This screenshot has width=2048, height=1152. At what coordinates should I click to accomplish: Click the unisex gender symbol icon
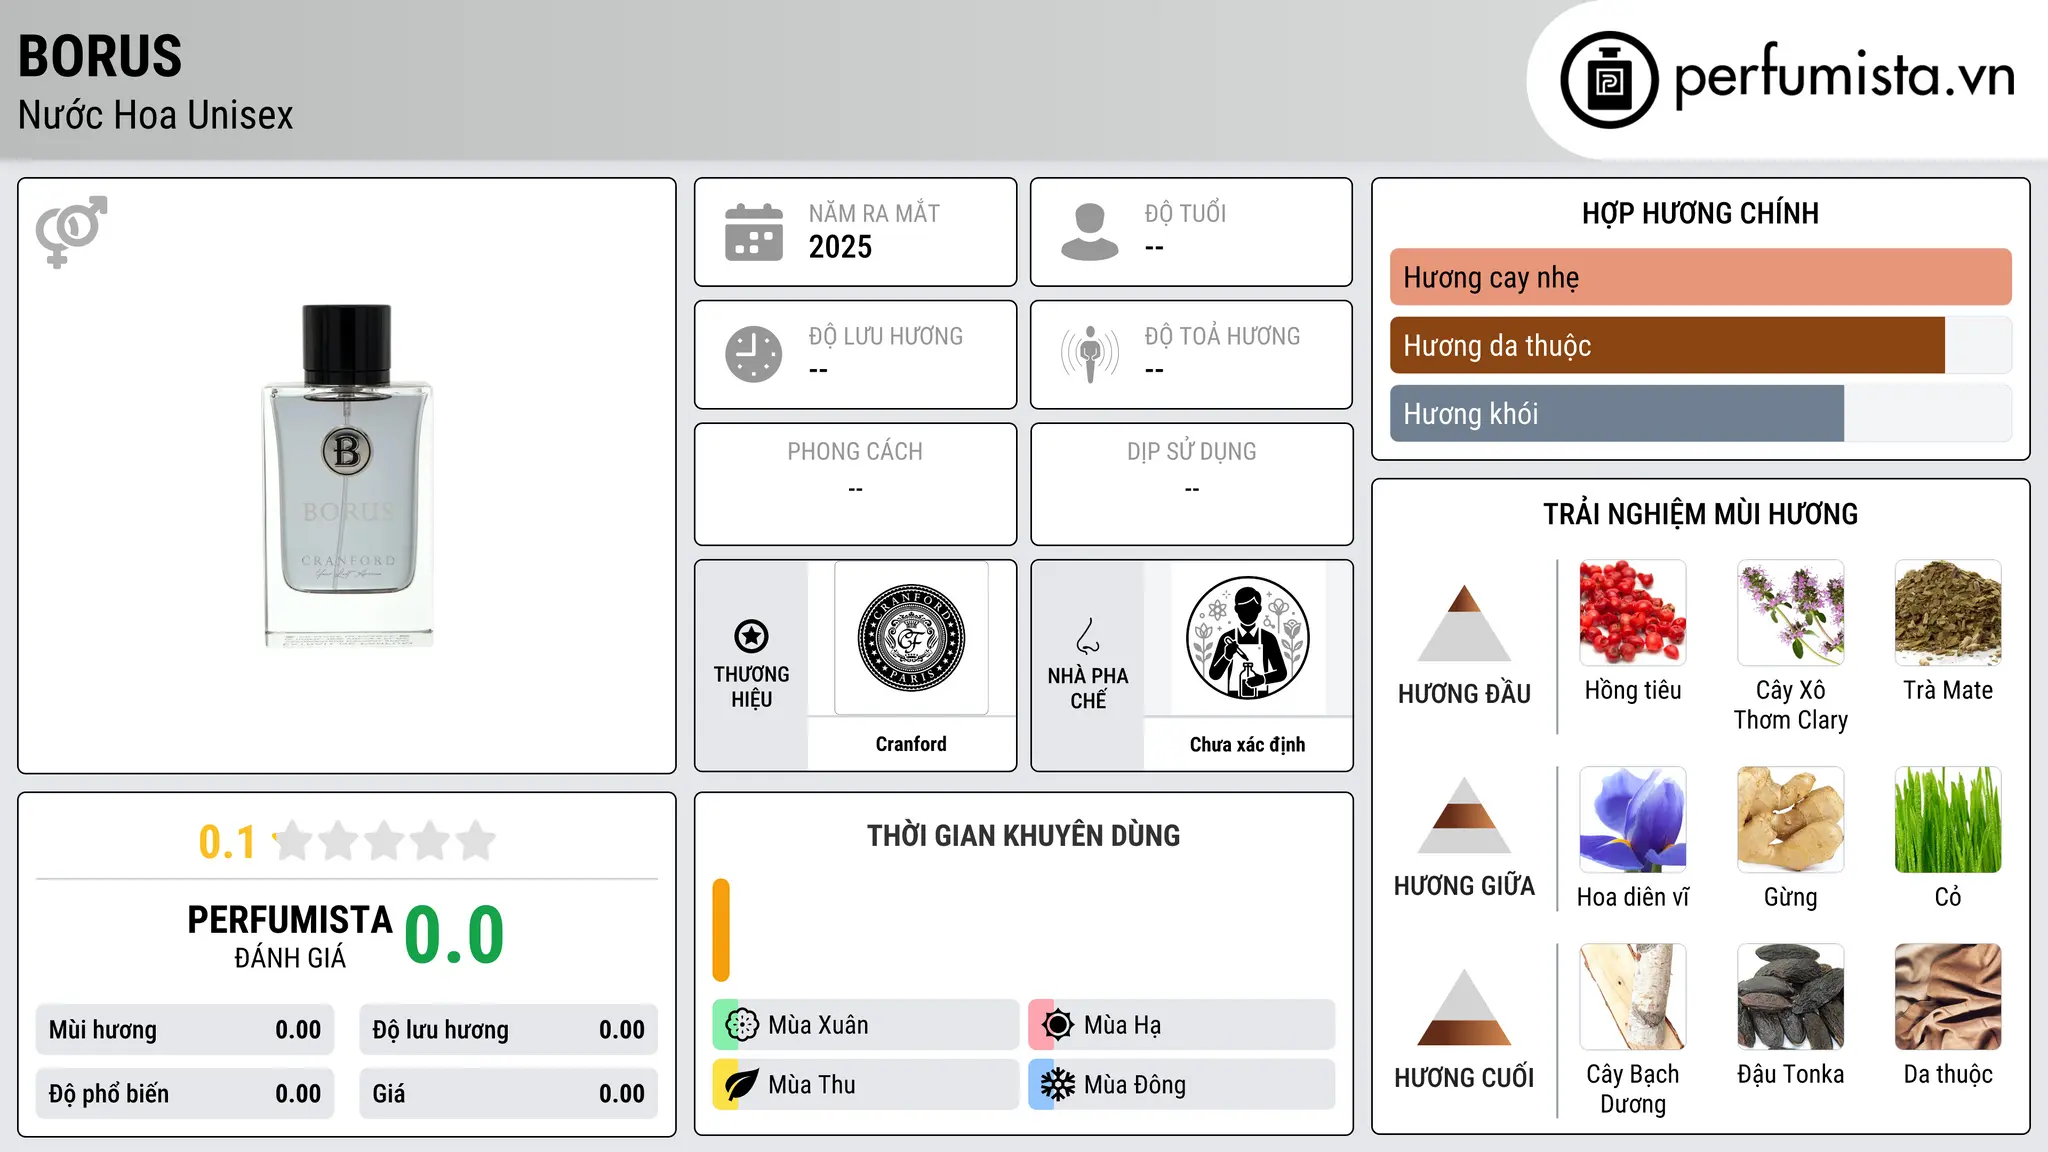tap(71, 231)
